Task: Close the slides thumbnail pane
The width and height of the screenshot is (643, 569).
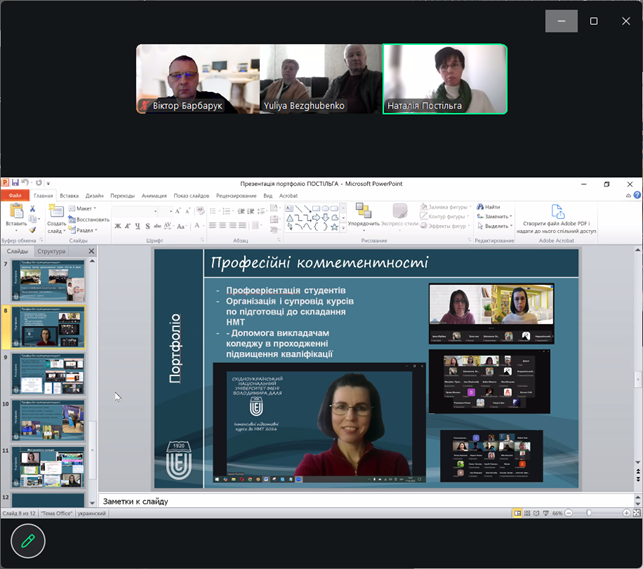Action: 91,251
